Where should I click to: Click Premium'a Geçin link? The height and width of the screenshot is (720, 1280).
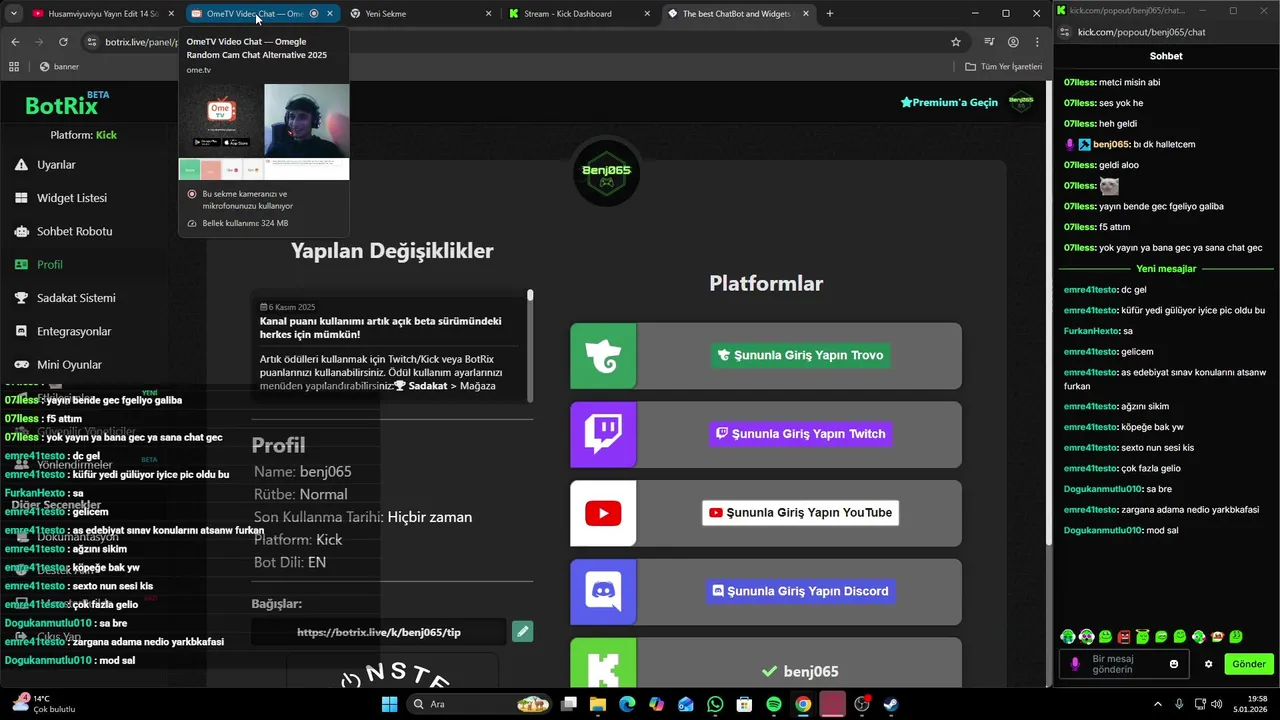pyautogui.click(x=949, y=102)
